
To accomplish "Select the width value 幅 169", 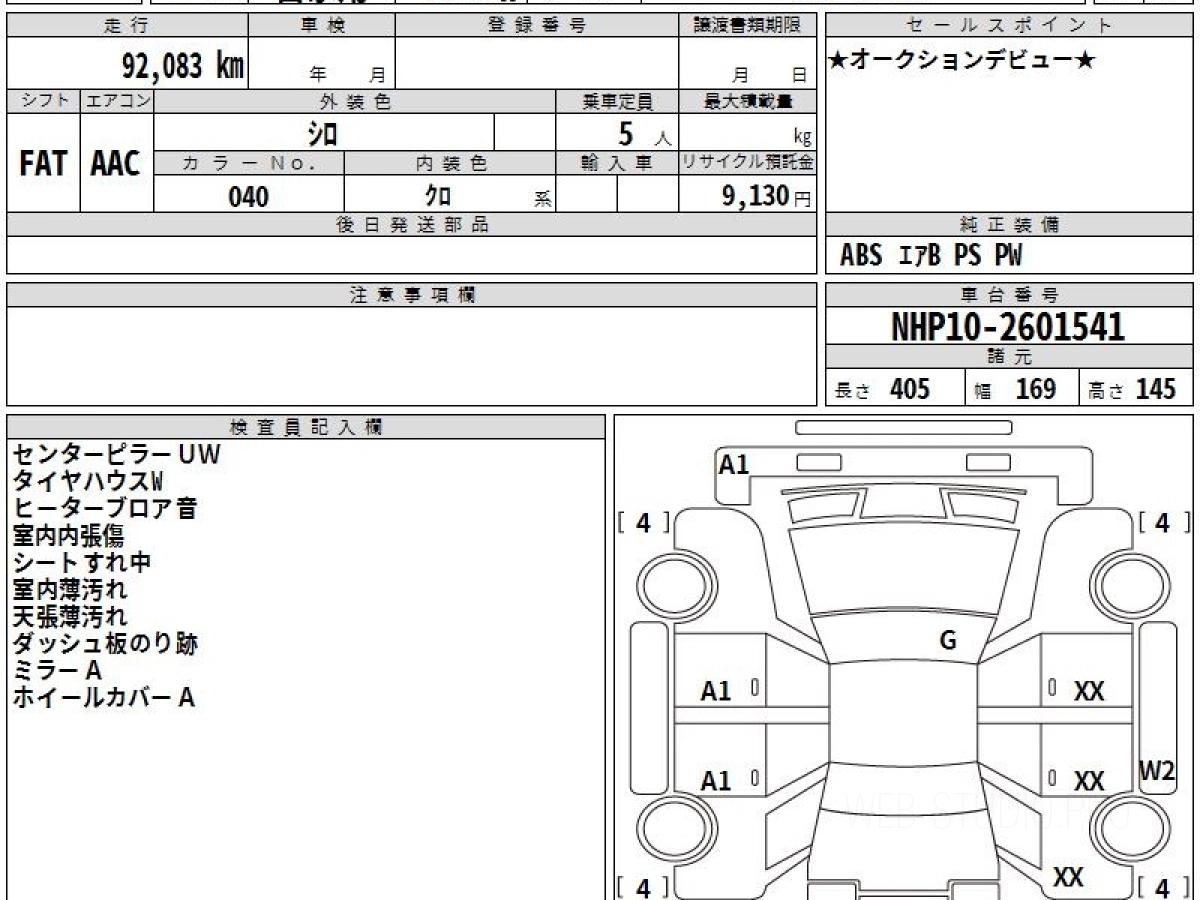I will 1015,390.
